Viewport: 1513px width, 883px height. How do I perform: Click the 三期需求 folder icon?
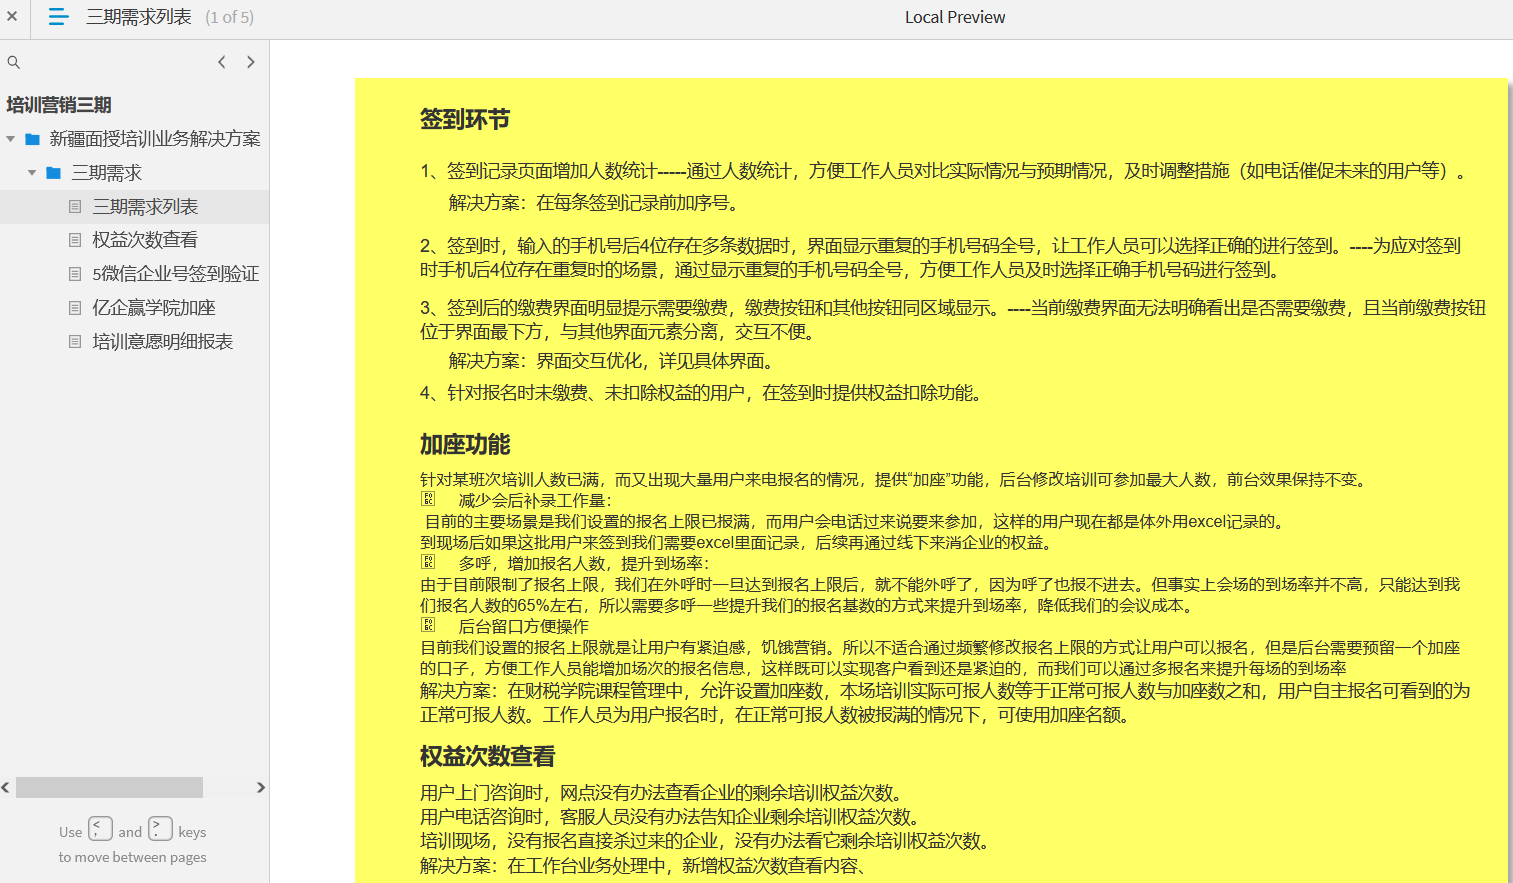pos(54,173)
